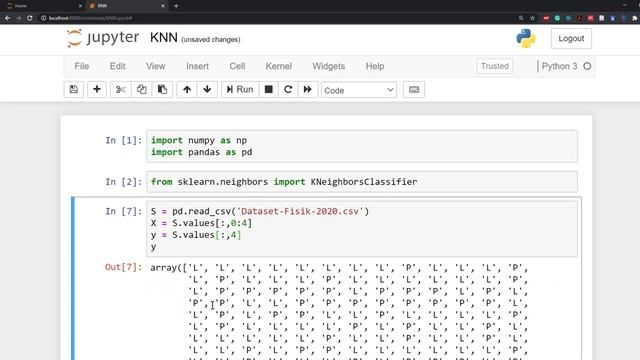Open the browser extensions puzzle icon
This screenshot has width=640, height=360.
tap(634, 18)
